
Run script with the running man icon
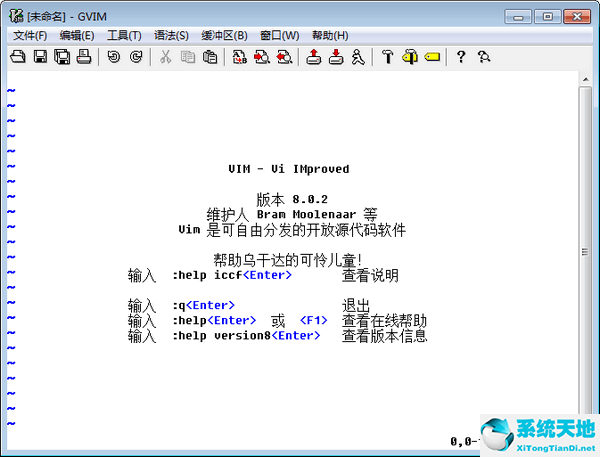358,57
